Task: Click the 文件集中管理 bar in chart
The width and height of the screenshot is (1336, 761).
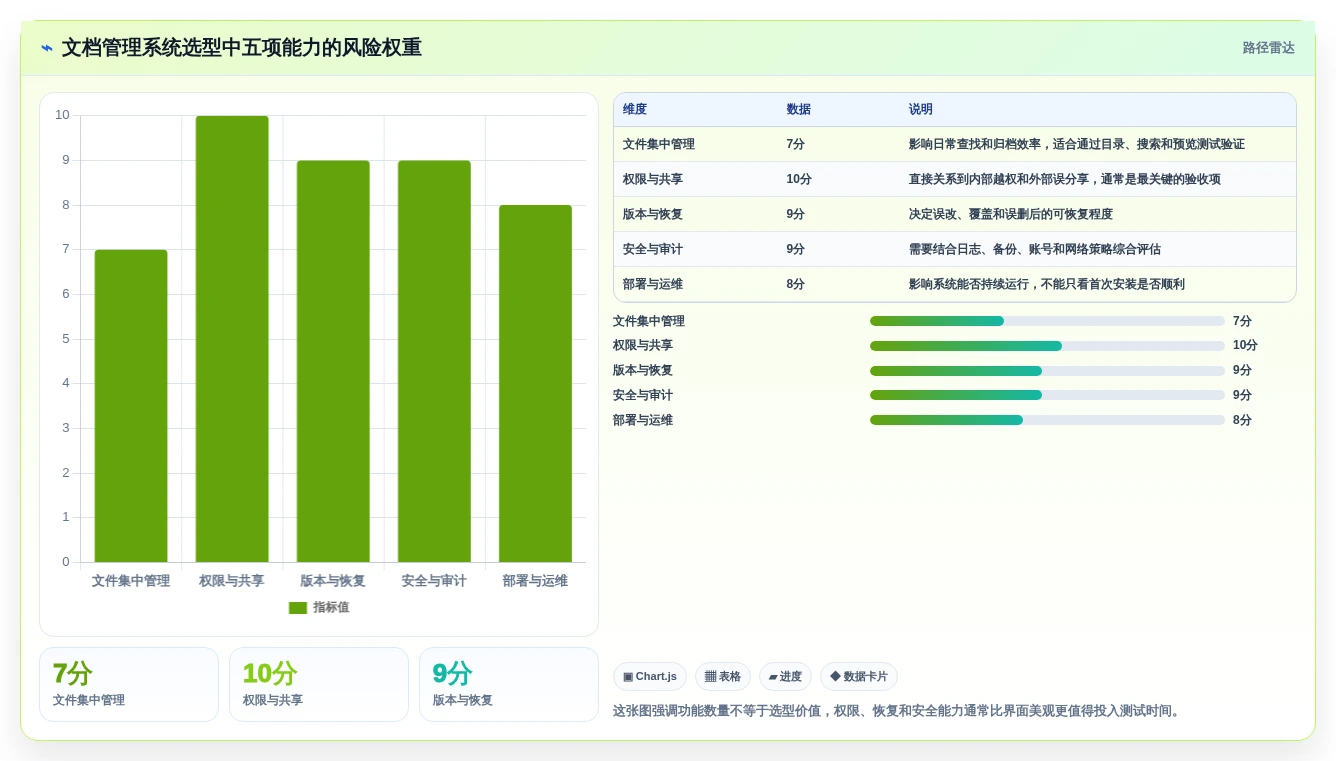Action: coord(131,406)
